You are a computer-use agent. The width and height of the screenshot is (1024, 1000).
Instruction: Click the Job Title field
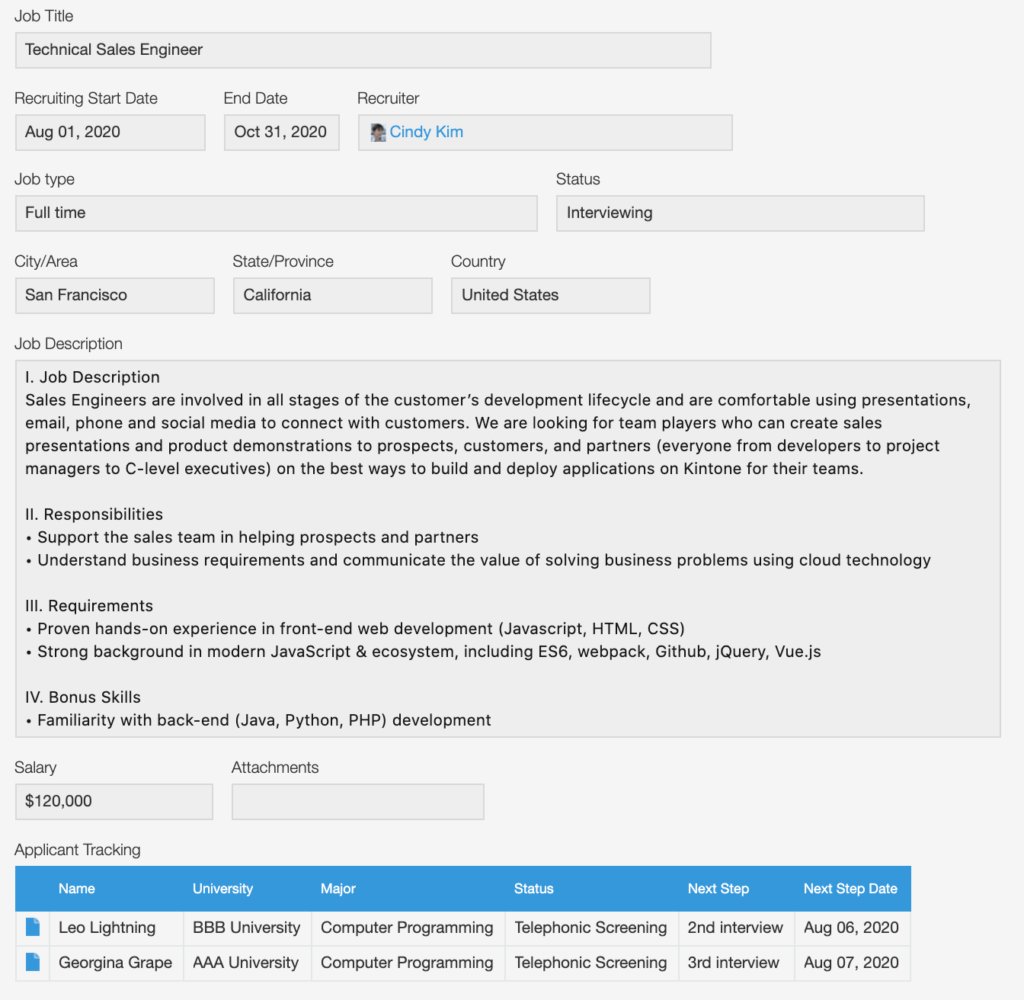[x=363, y=50]
